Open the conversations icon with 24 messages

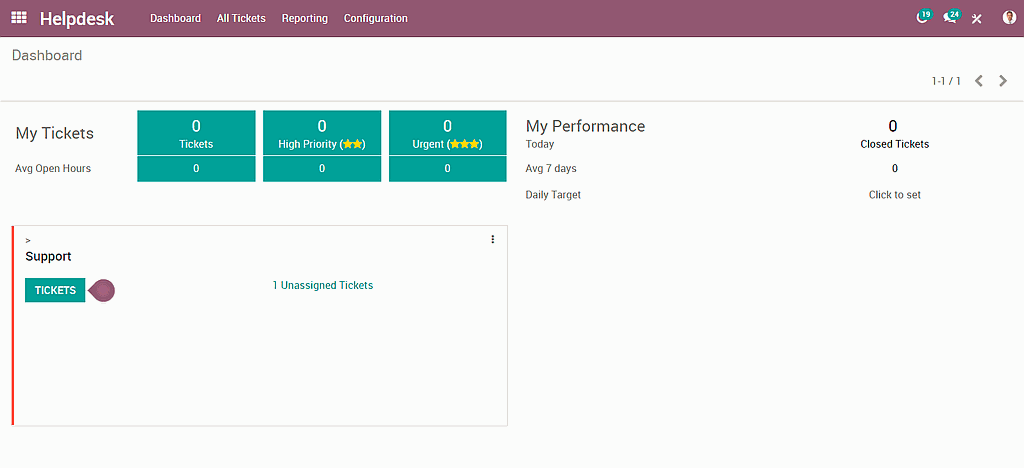[950, 18]
